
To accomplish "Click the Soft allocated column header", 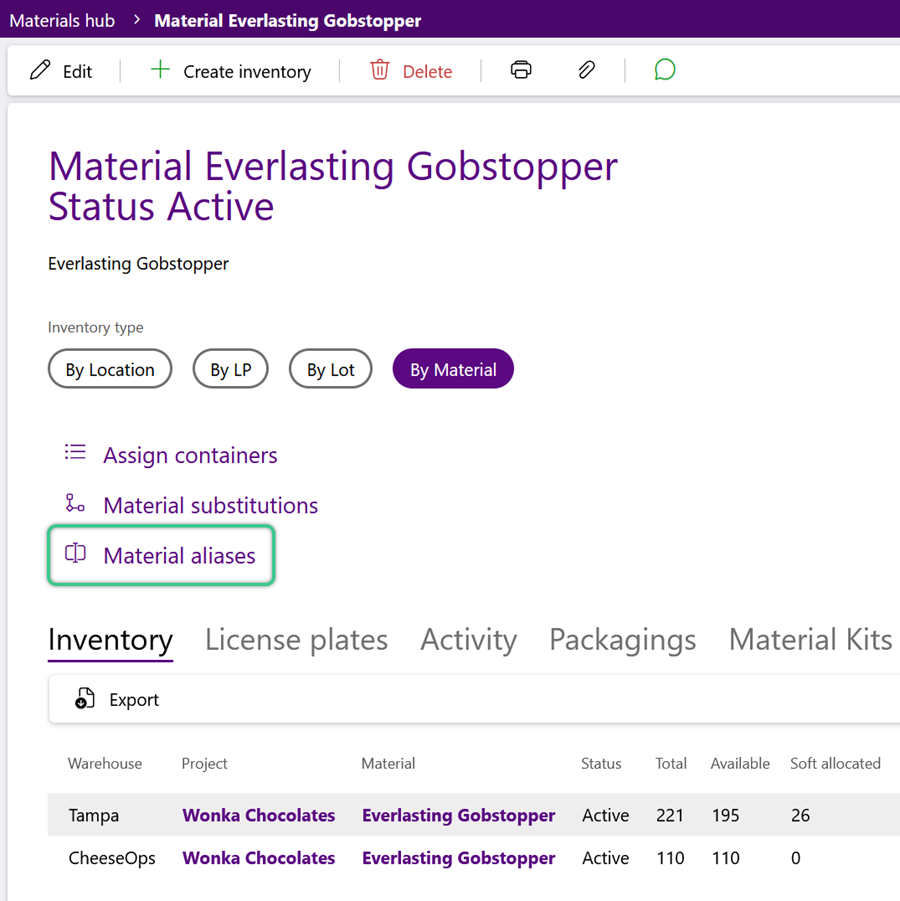I will tap(835, 763).
